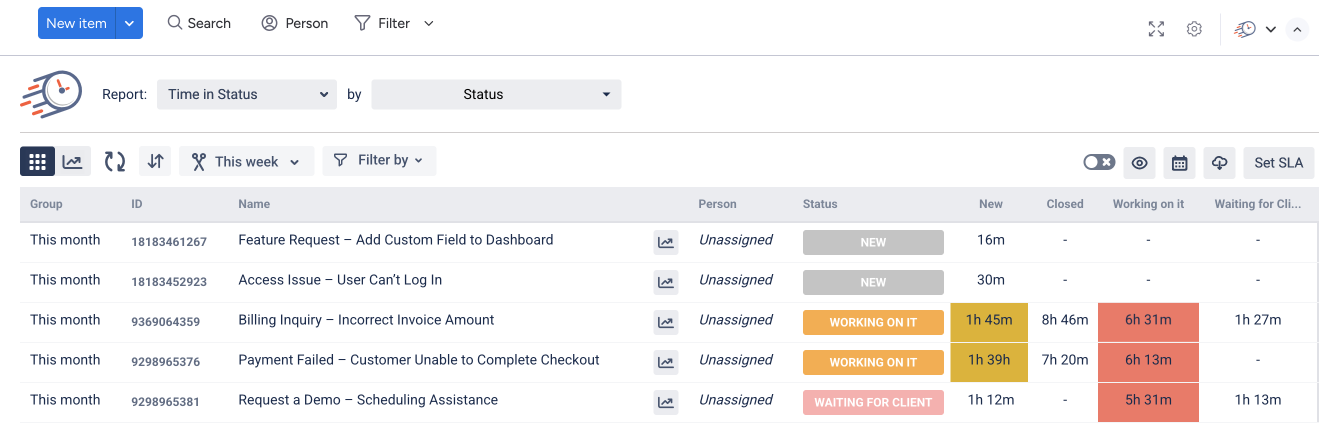Open the Time in Status report dropdown
The image size is (1319, 427).
(247, 95)
